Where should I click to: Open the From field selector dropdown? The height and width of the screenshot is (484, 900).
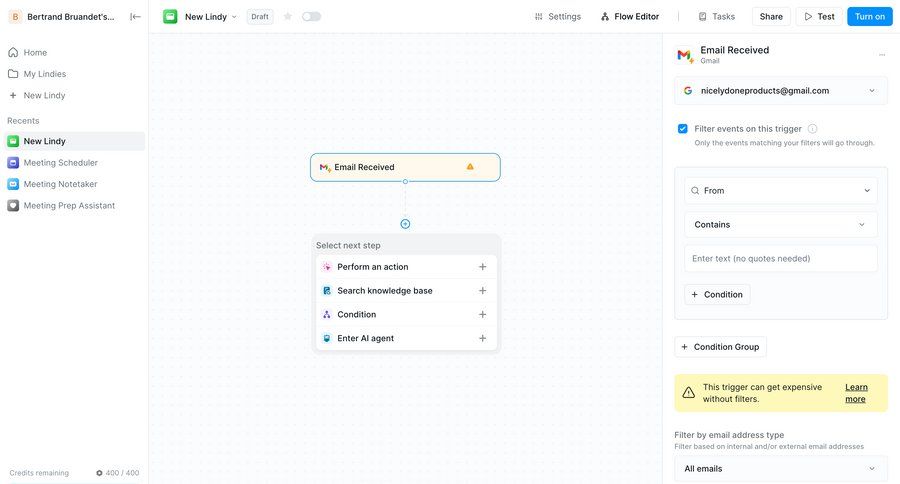point(781,191)
